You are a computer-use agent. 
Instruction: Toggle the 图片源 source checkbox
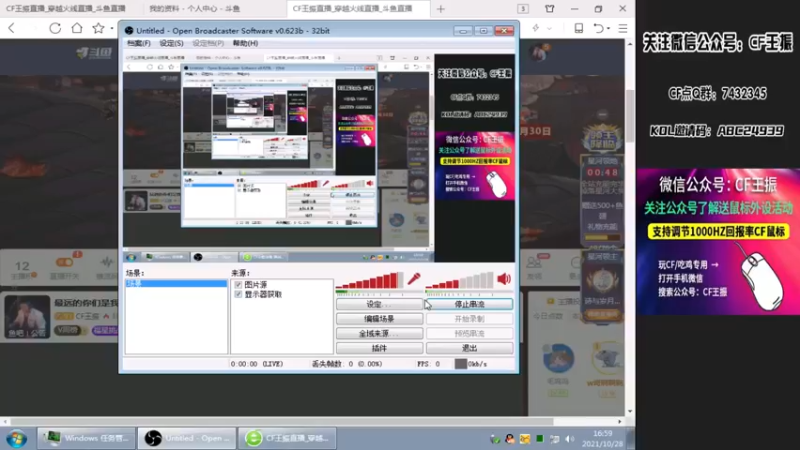point(238,285)
